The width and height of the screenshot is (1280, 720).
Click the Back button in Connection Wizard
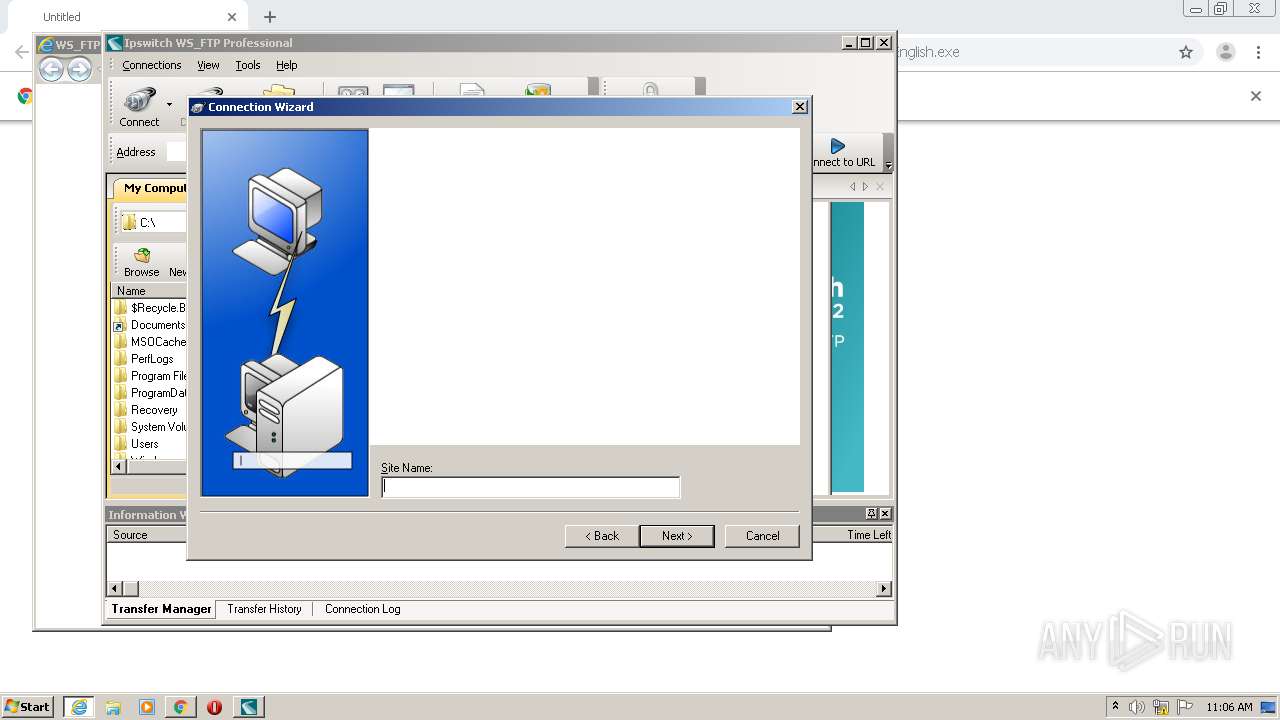pos(602,536)
